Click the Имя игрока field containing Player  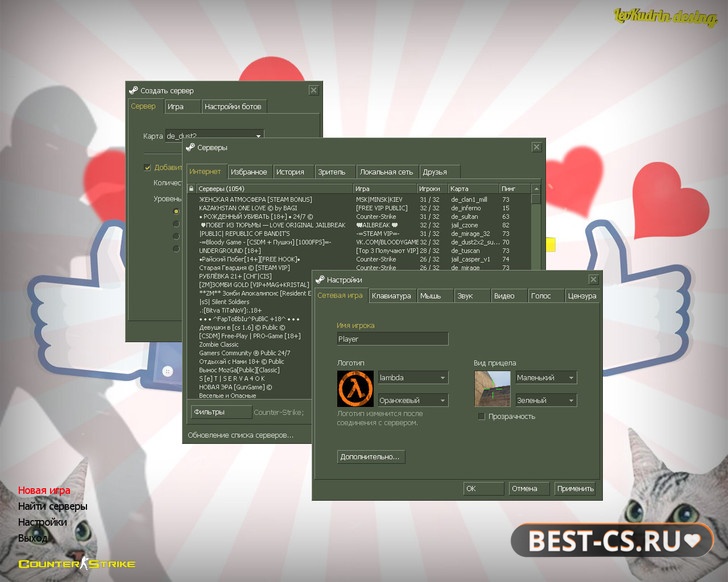[393, 339]
